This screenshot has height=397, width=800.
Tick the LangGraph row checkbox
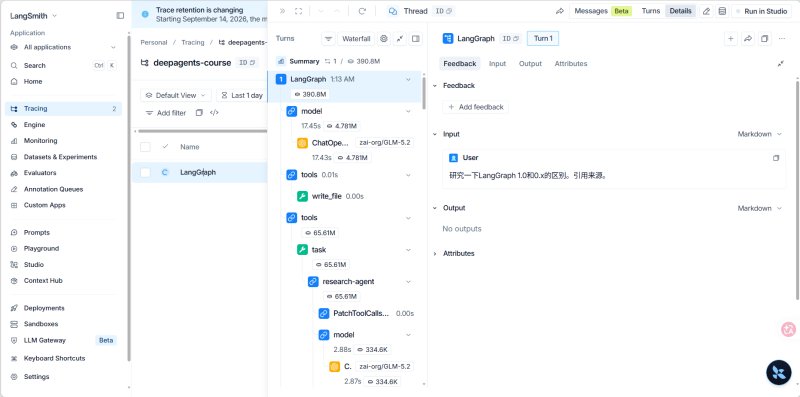(145, 172)
